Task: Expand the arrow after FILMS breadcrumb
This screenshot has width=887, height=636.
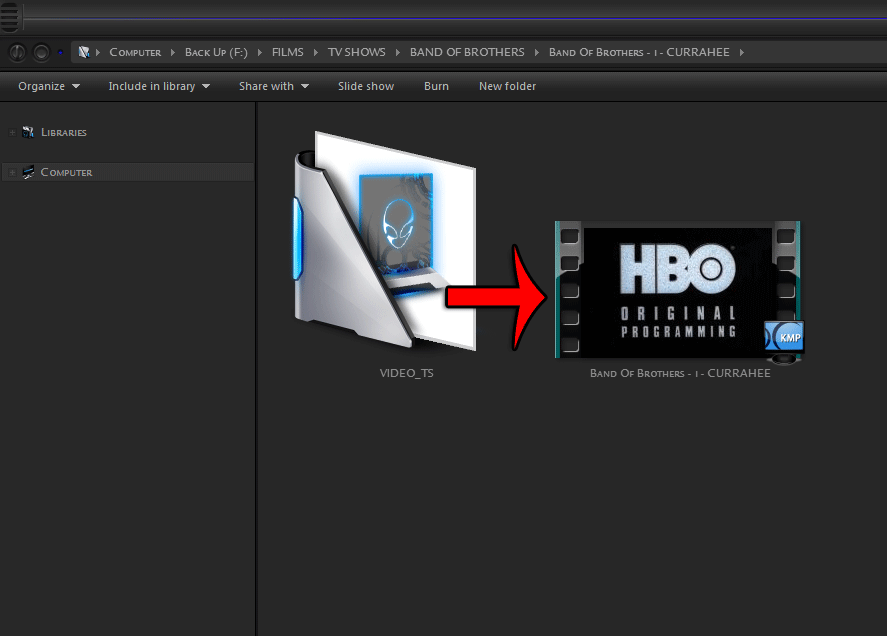Action: (316, 53)
